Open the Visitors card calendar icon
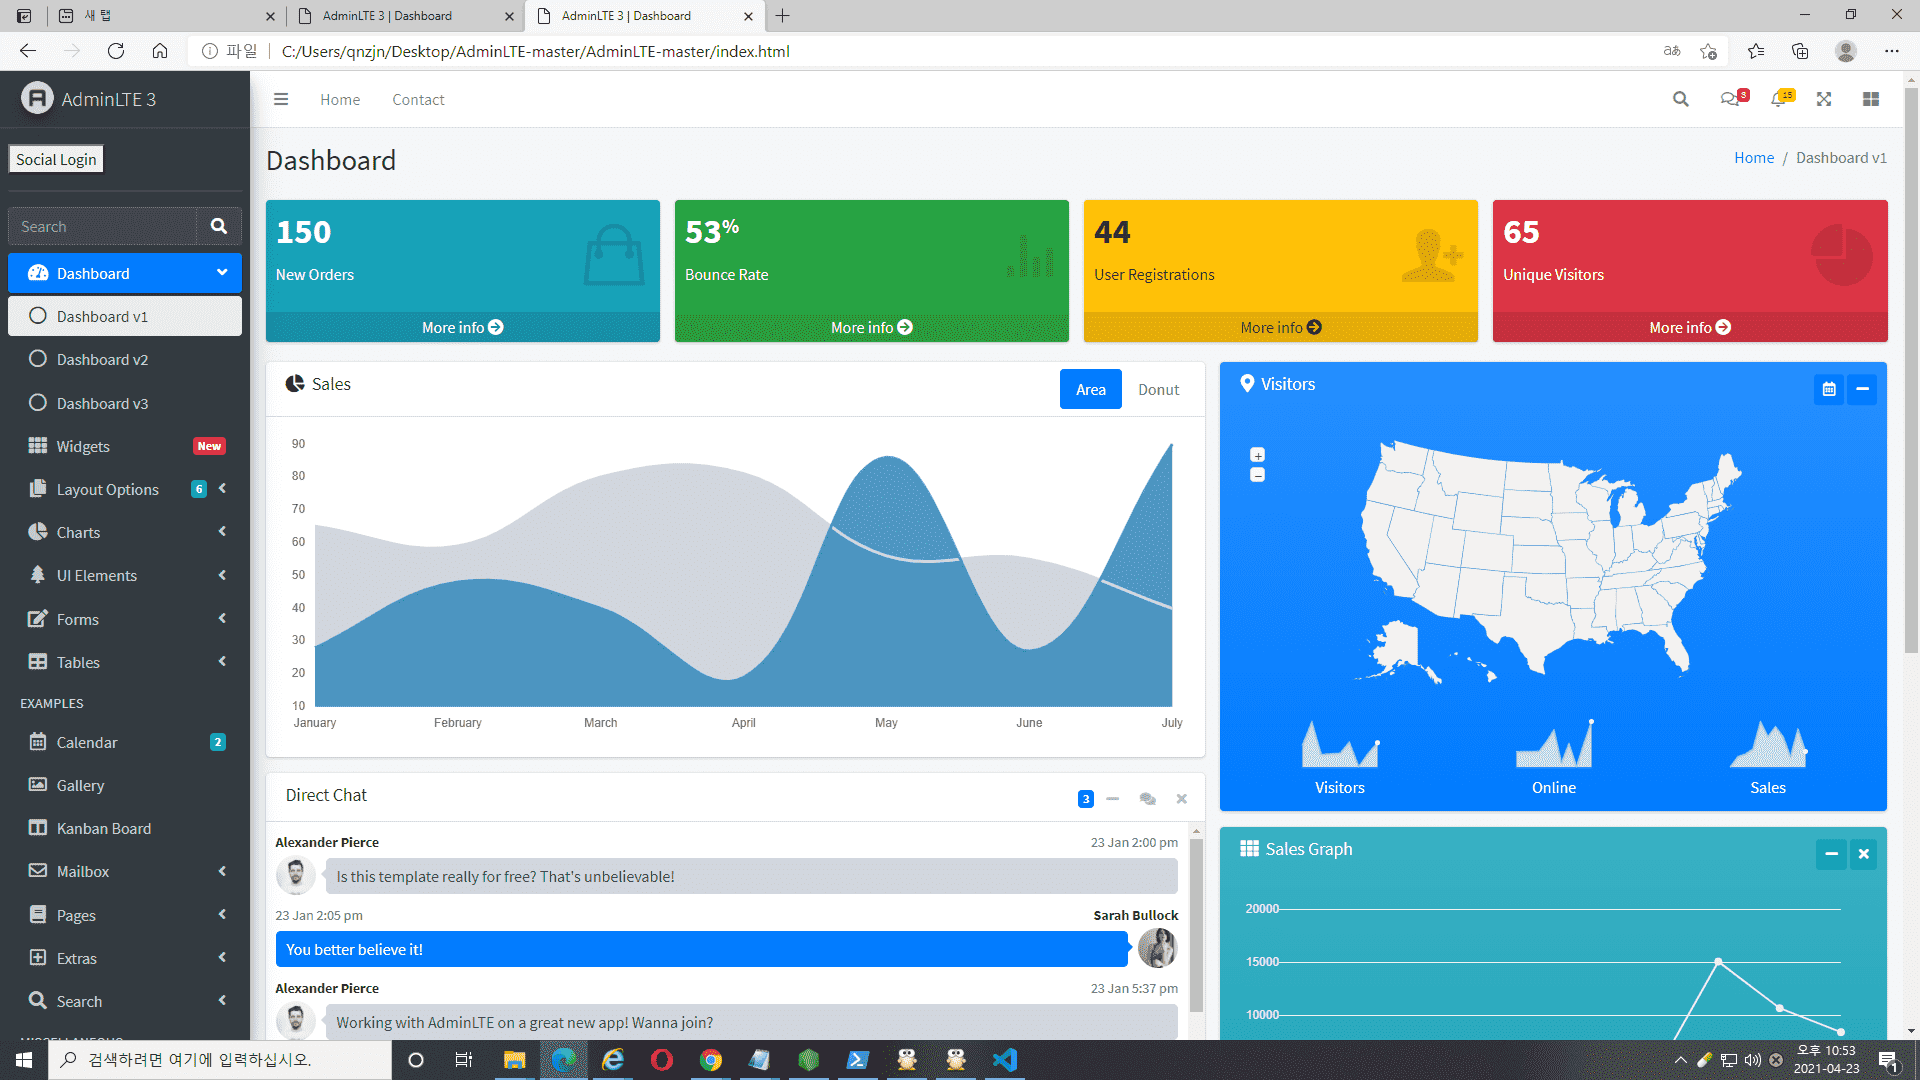This screenshot has height=1080, width=1920. (x=1829, y=389)
